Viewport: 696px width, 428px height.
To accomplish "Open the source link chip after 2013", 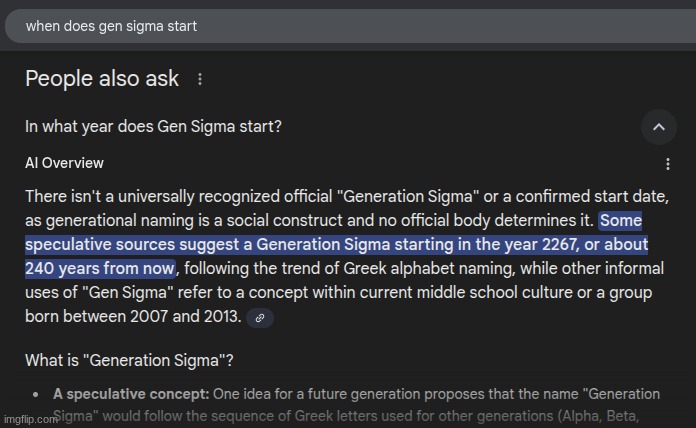I will point(260,318).
